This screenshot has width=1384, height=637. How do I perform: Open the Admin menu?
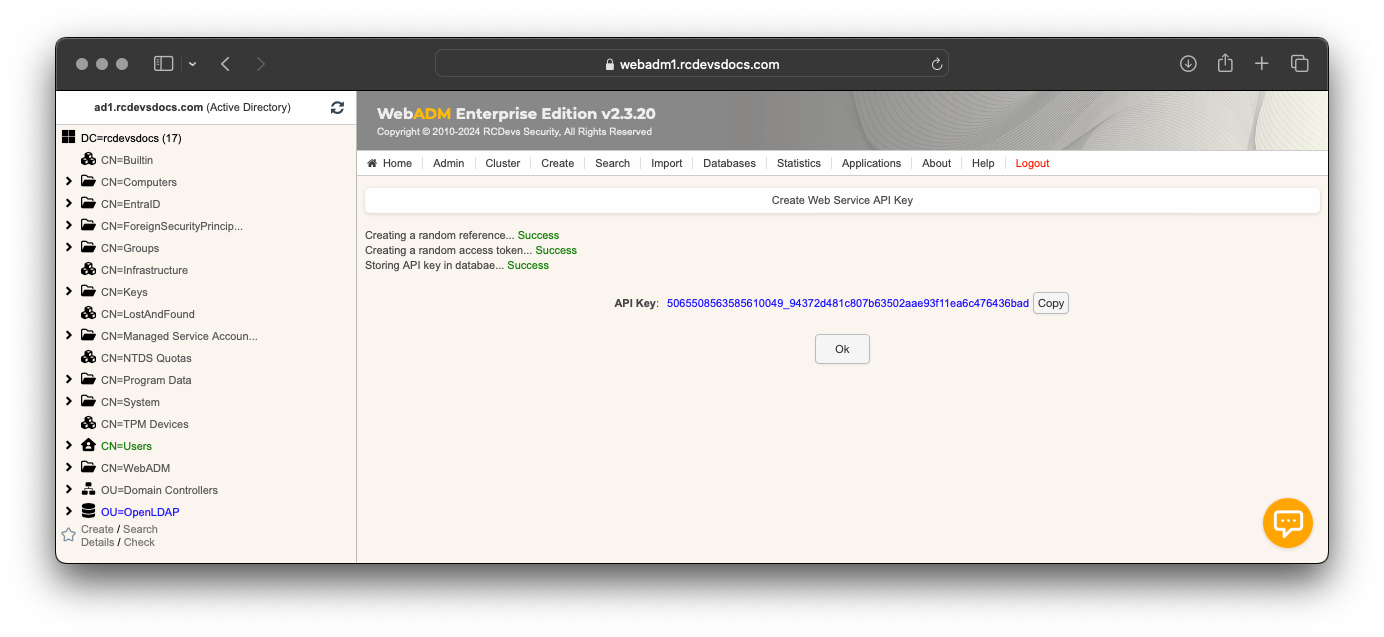[448, 163]
